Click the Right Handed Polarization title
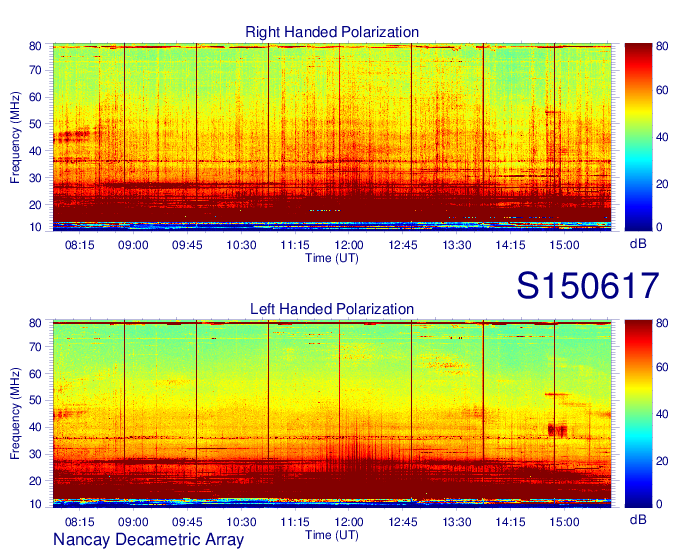The width and height of the screenshot is (680, 552). point(332,32)
